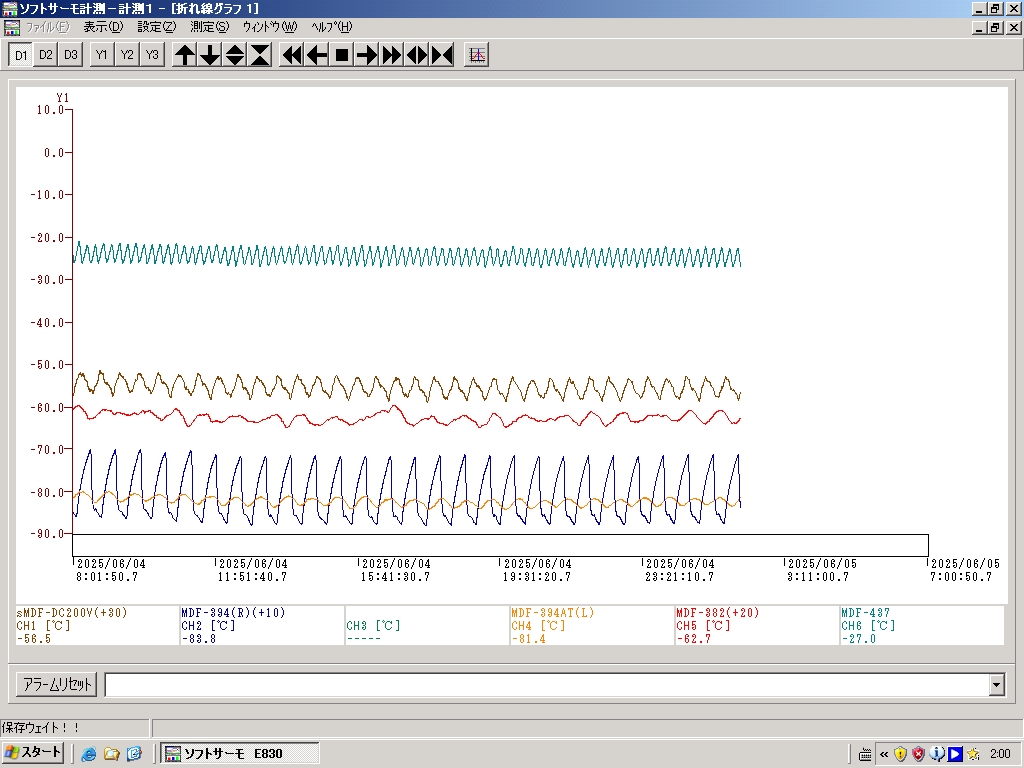1024x768 pixels.
Task: Click the application icon left of the ファイル menu
Action: click(x=12, y=27)
